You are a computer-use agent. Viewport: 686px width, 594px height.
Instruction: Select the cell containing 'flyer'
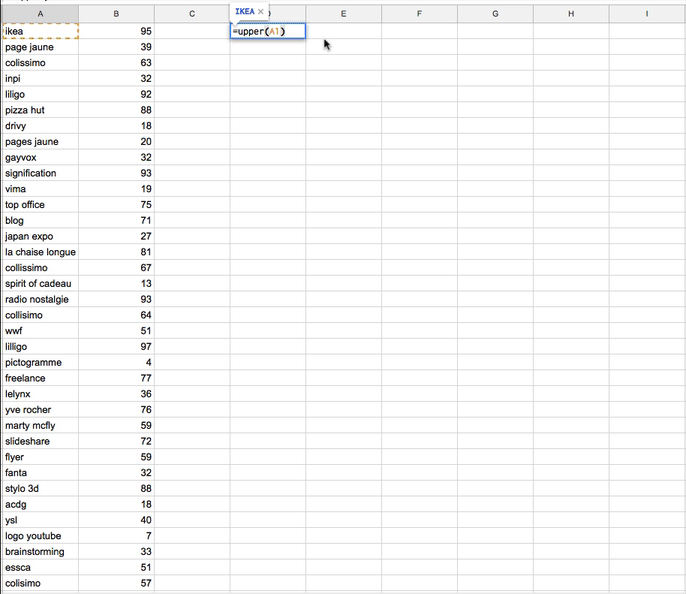click(40, 456)
